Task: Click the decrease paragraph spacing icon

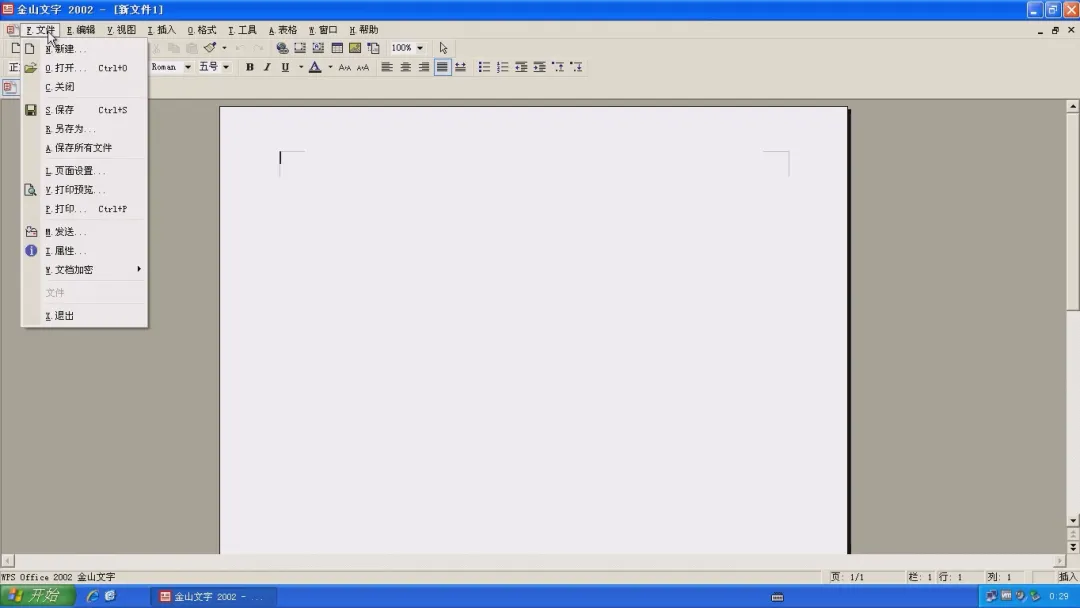Action: [577, 67]
